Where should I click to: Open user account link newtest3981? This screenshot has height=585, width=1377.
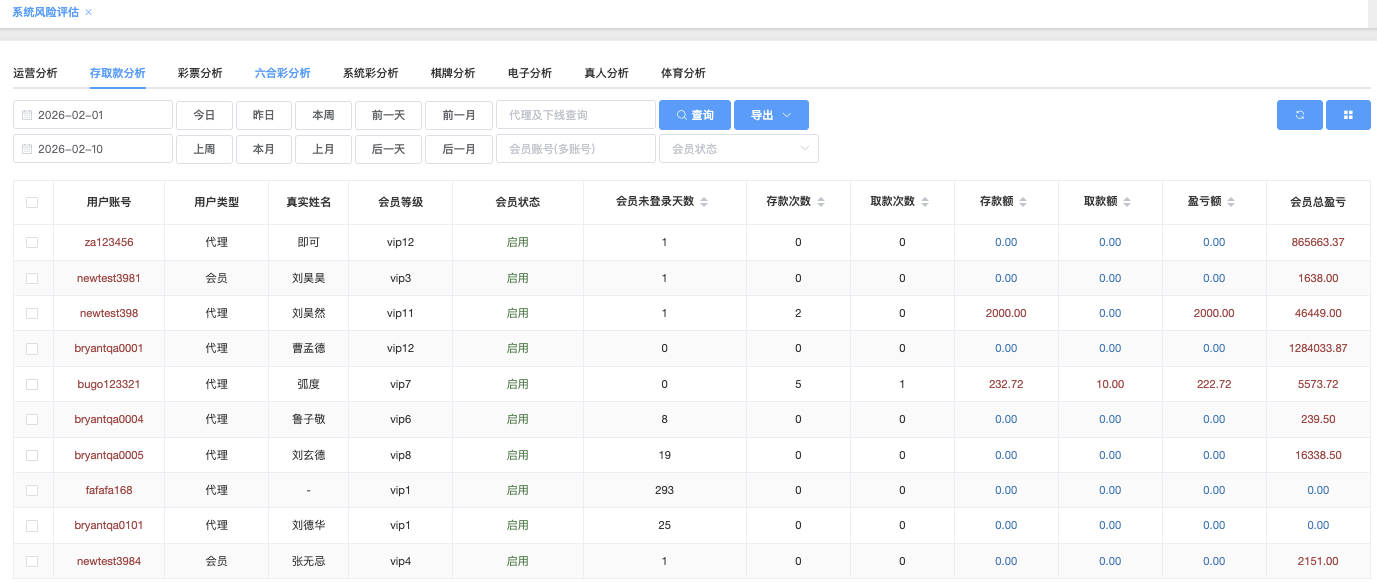pyautogui.click(x=109, y=278)
